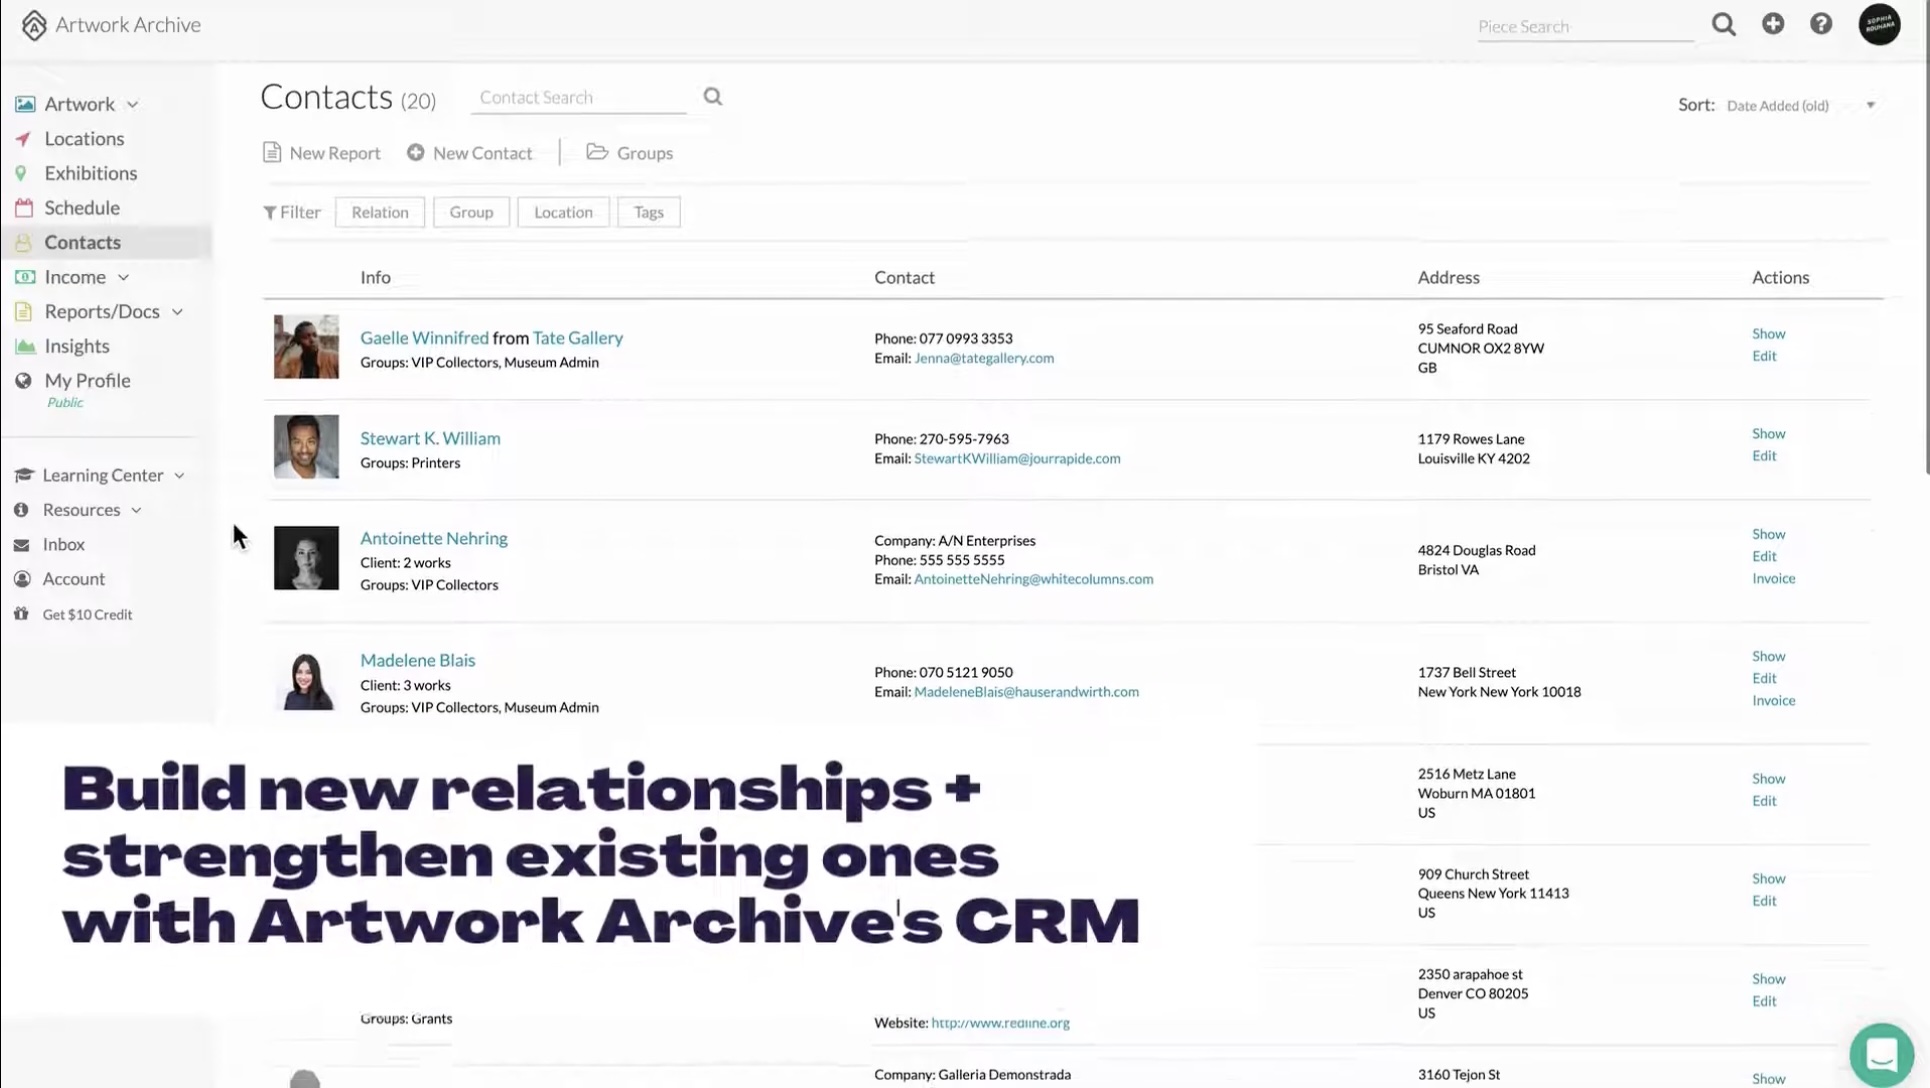This screenshot has height=1088, width=1930.
Task: Expand the Learning Center chevron
Action: click(179, 476)
